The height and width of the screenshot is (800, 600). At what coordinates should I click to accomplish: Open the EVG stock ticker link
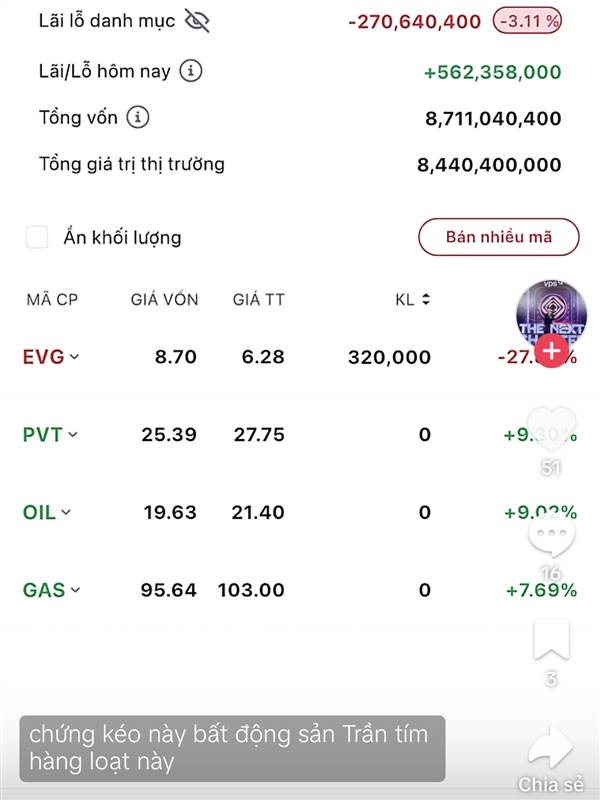(x=43, y=357)
